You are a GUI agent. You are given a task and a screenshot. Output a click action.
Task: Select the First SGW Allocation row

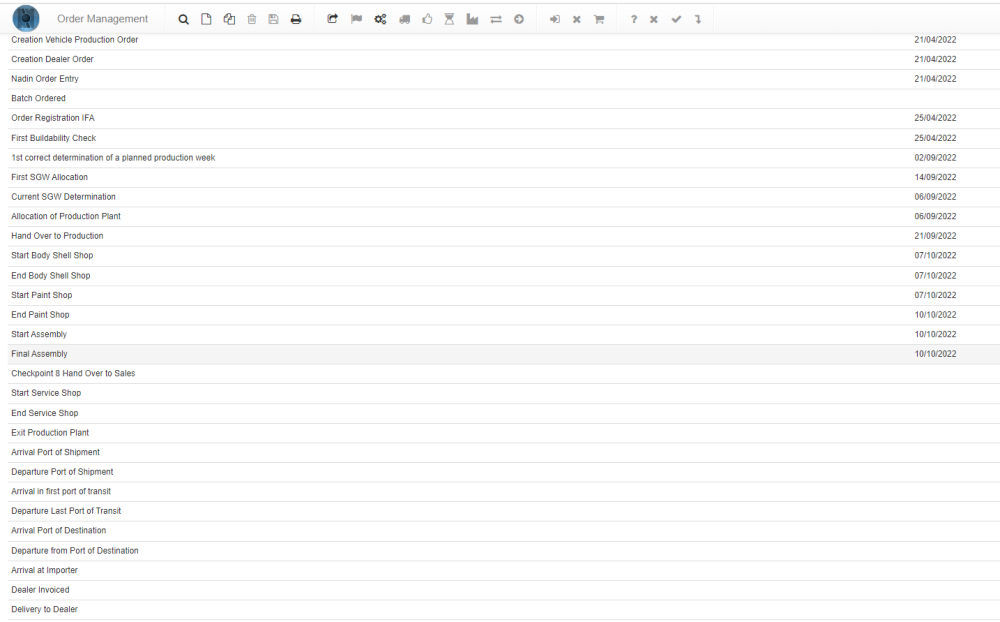pos(504,177)
